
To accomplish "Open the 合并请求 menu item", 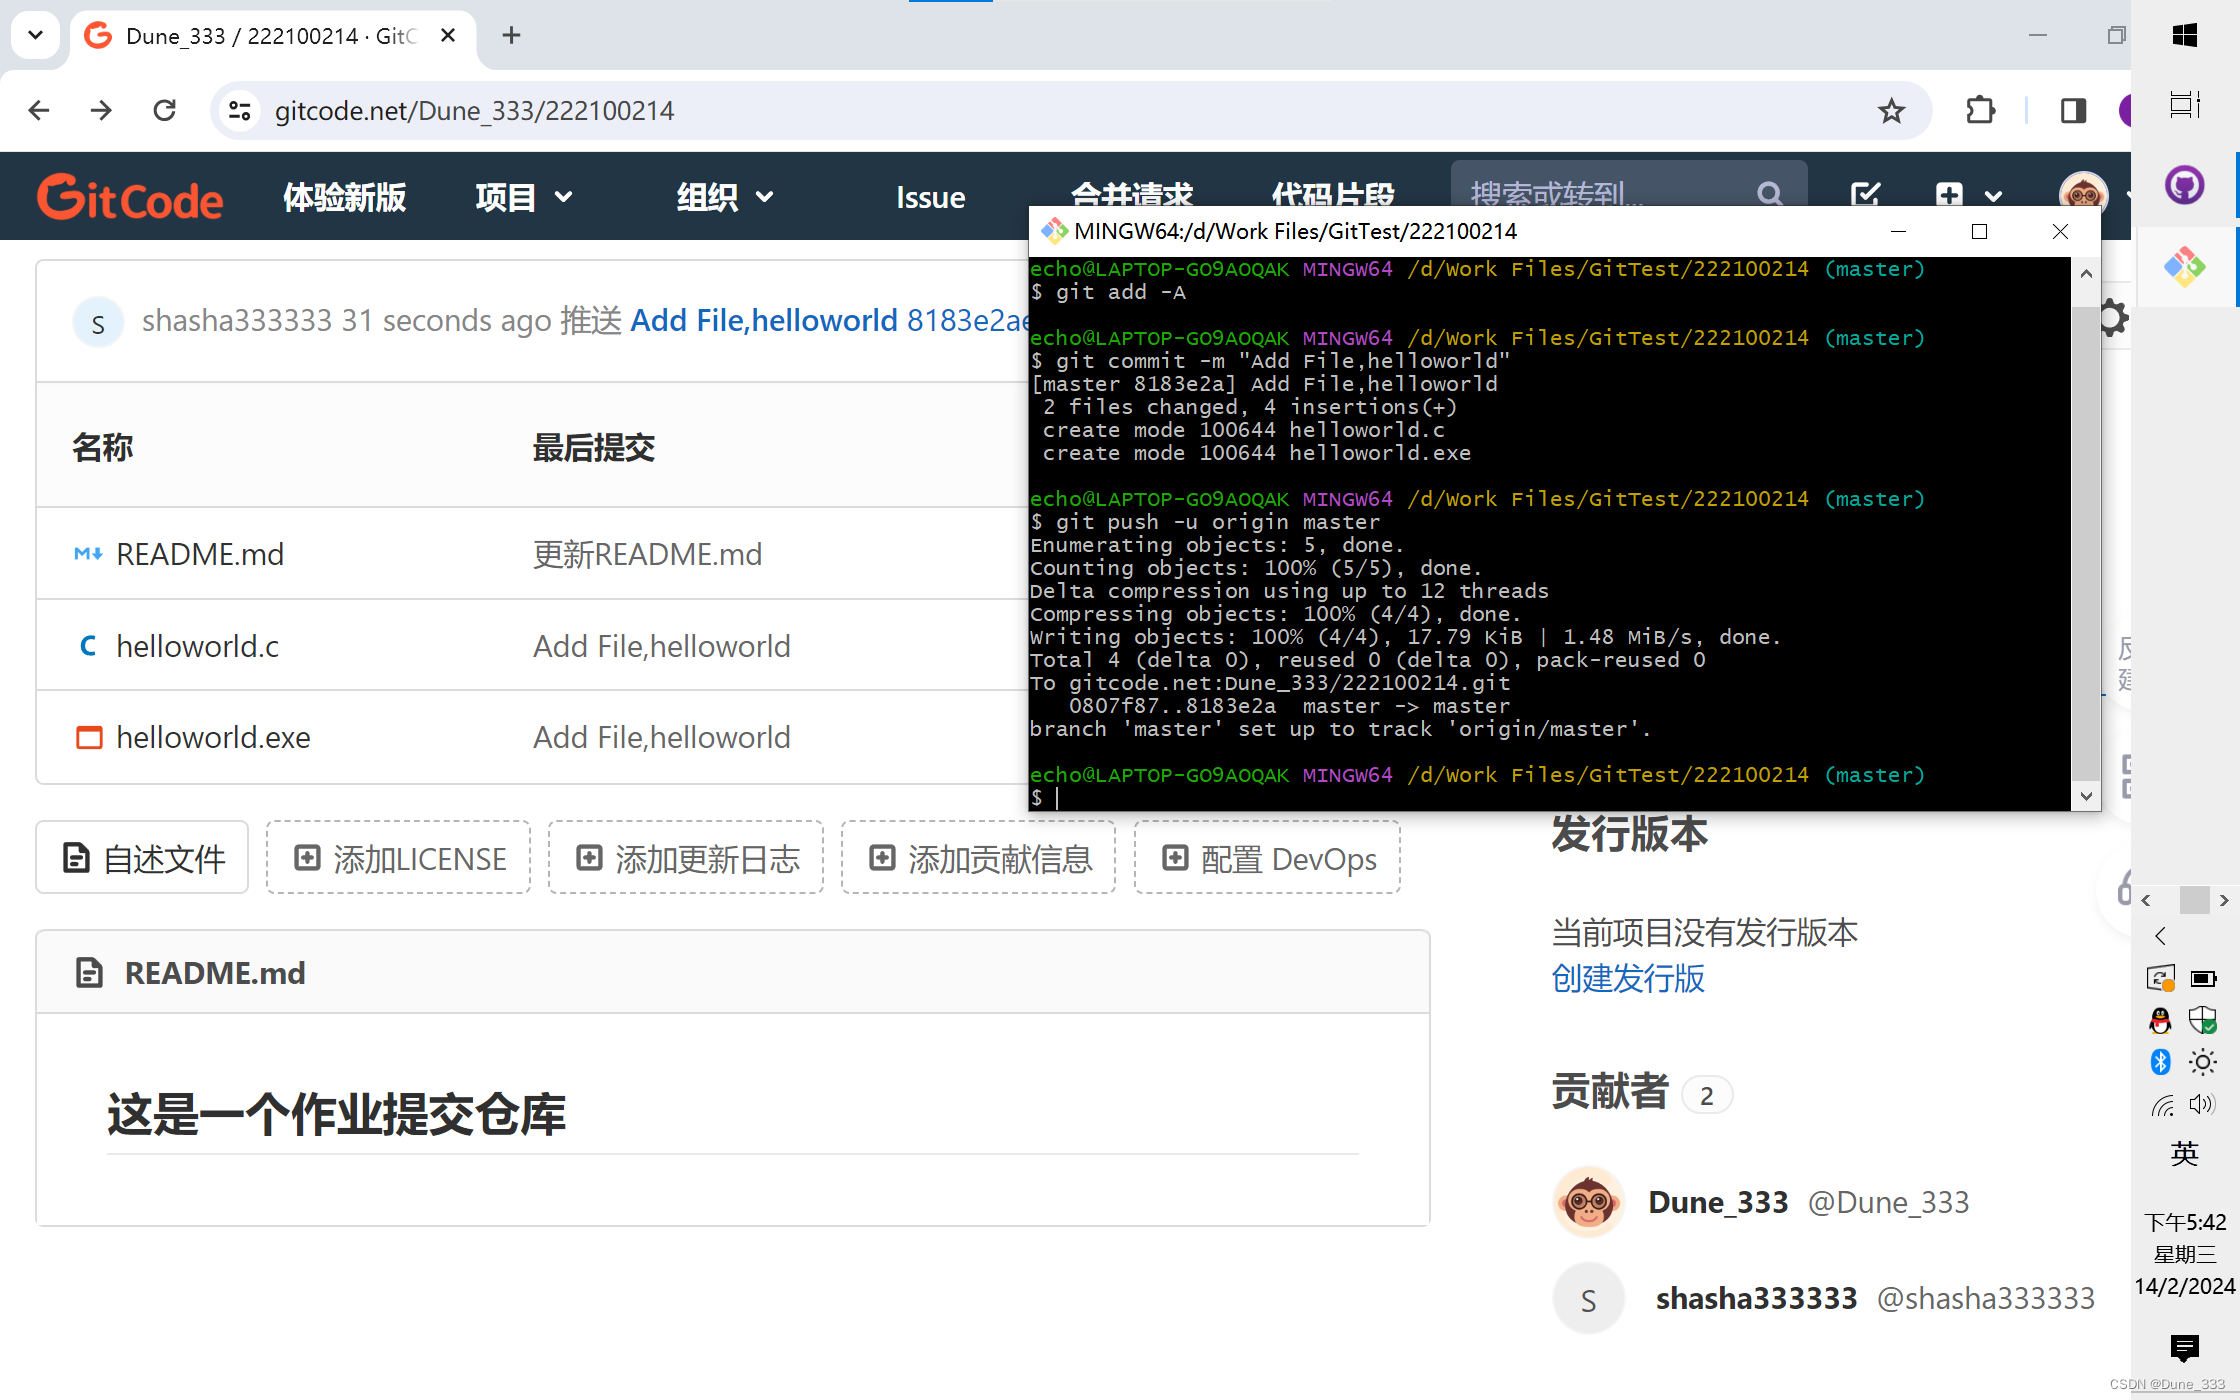I will coord(1131,193).
